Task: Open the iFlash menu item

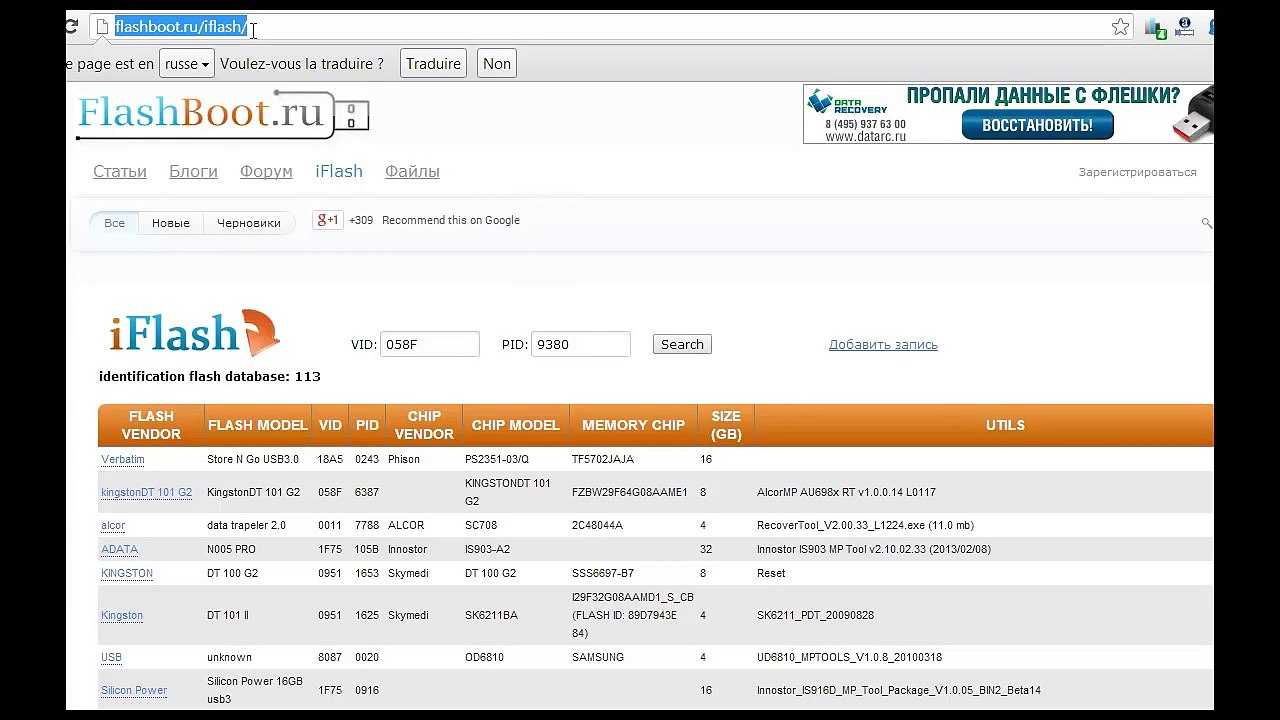Action: [339, 171]
